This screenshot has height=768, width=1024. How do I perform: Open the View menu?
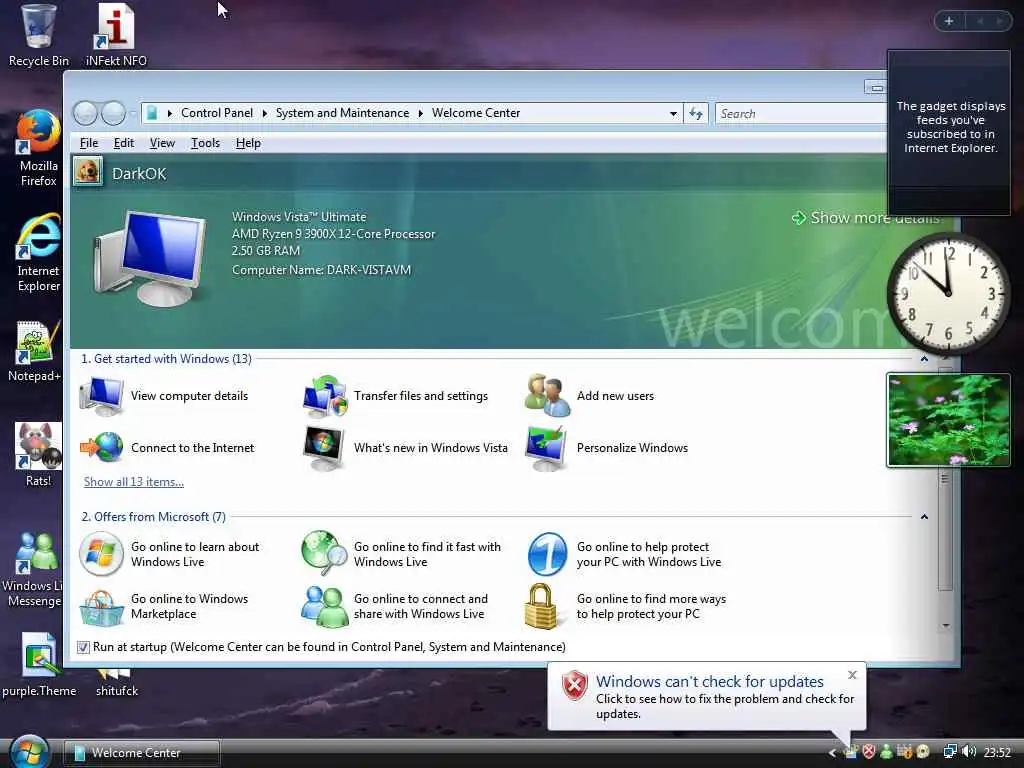162,143
